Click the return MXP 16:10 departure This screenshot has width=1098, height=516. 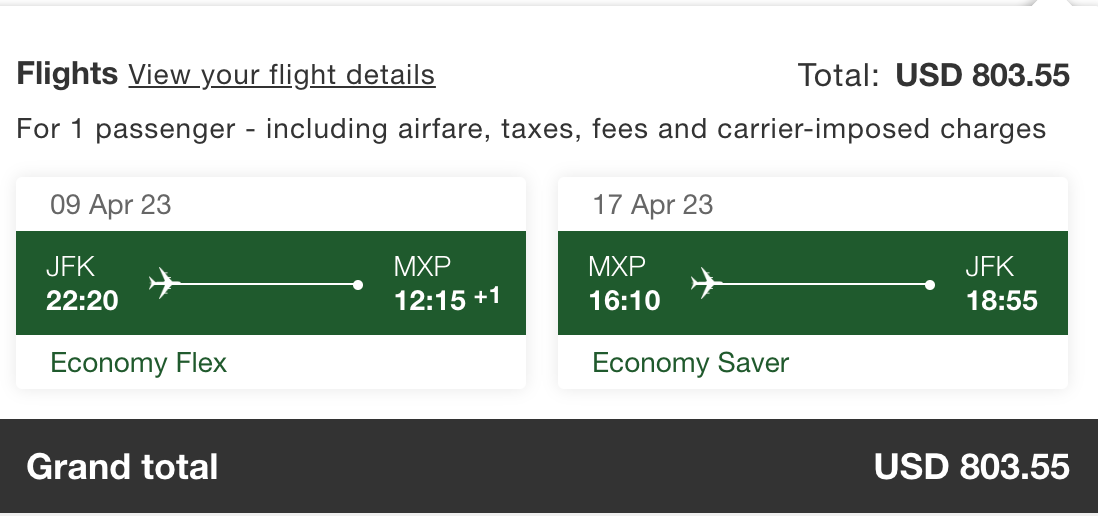click(x=624, y=284)
